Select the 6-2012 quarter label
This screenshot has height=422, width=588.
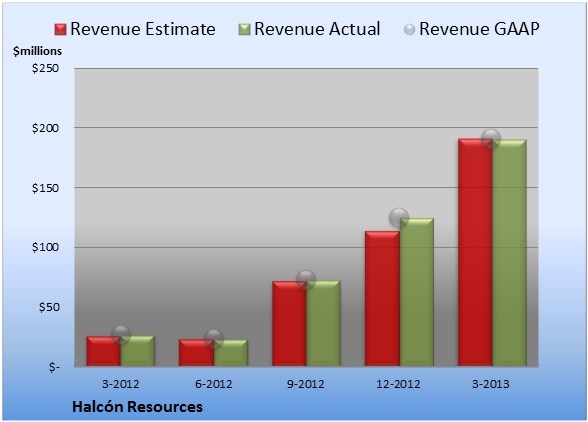coord(213,384)
